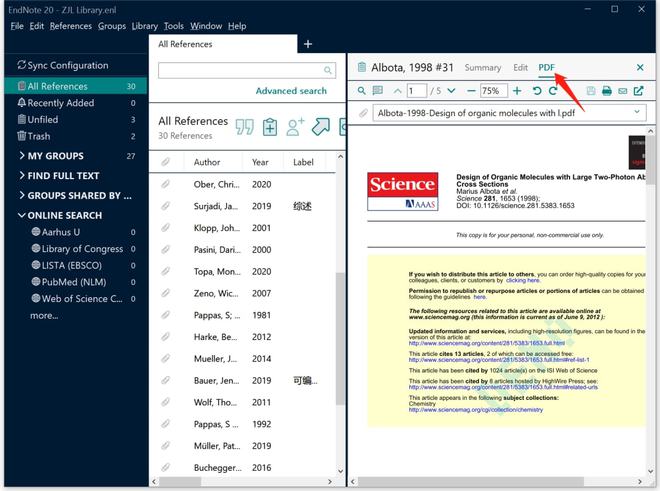Share library using the person plus icon

pos(295,127)
